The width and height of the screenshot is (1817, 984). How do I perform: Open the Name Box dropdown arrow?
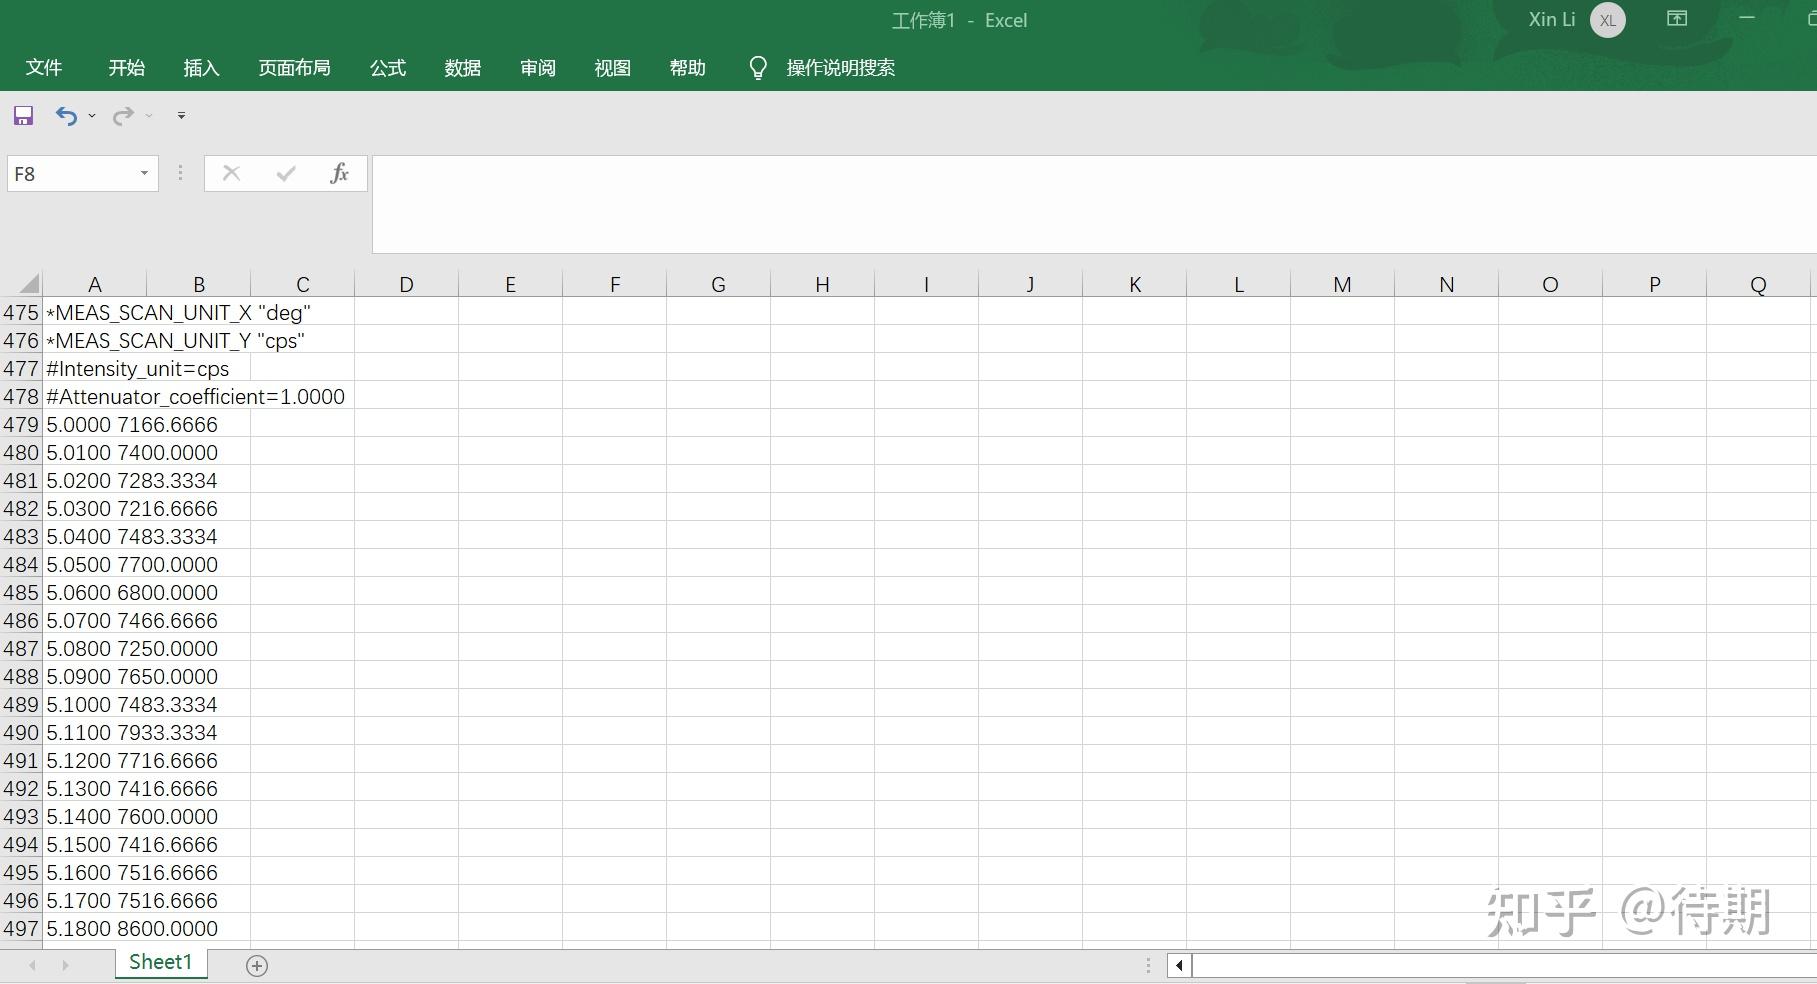[142, 173]
